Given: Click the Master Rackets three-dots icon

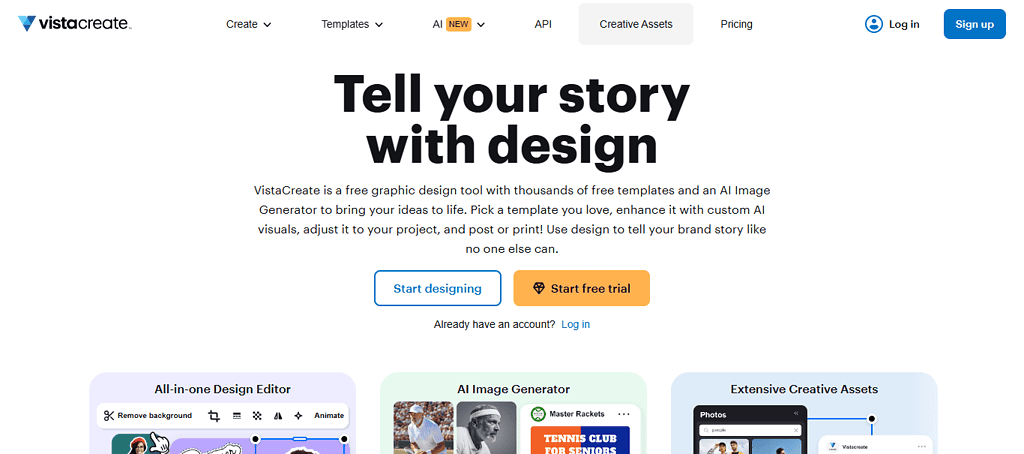Looking at the screenshot, I should [x=624, y=413].
